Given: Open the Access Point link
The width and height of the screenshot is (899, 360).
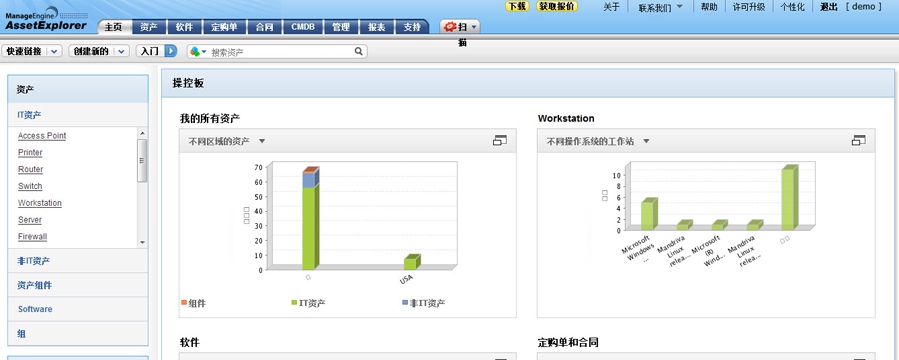Looking at the screenshot, I should coord(42,136).
